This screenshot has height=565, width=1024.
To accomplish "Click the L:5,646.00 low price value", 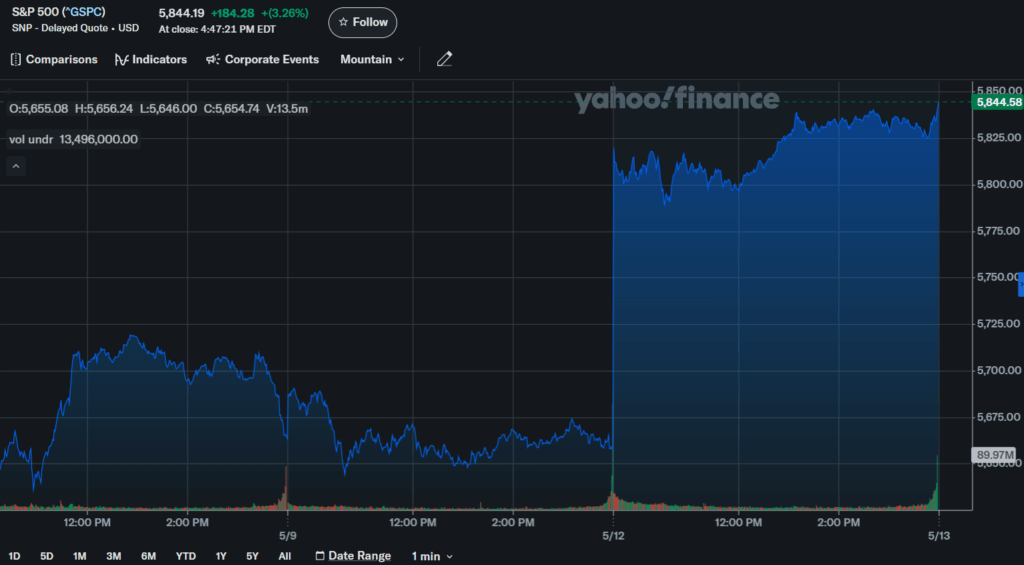I will click(168, 108).
